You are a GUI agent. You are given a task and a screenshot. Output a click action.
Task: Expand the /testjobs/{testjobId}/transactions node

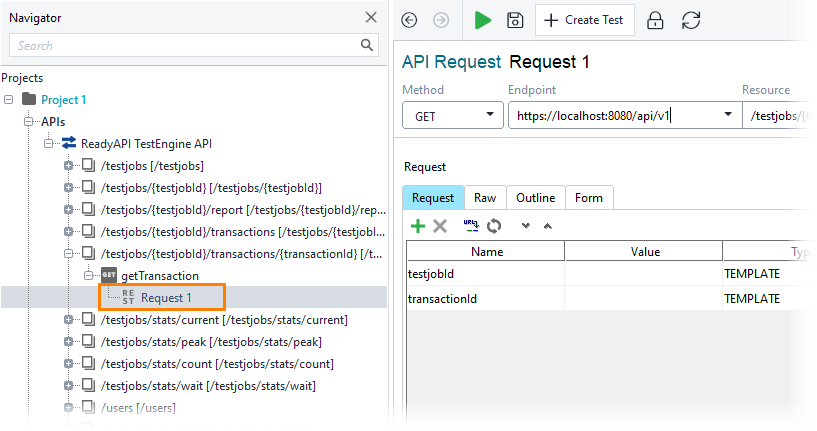pos(68,231)
